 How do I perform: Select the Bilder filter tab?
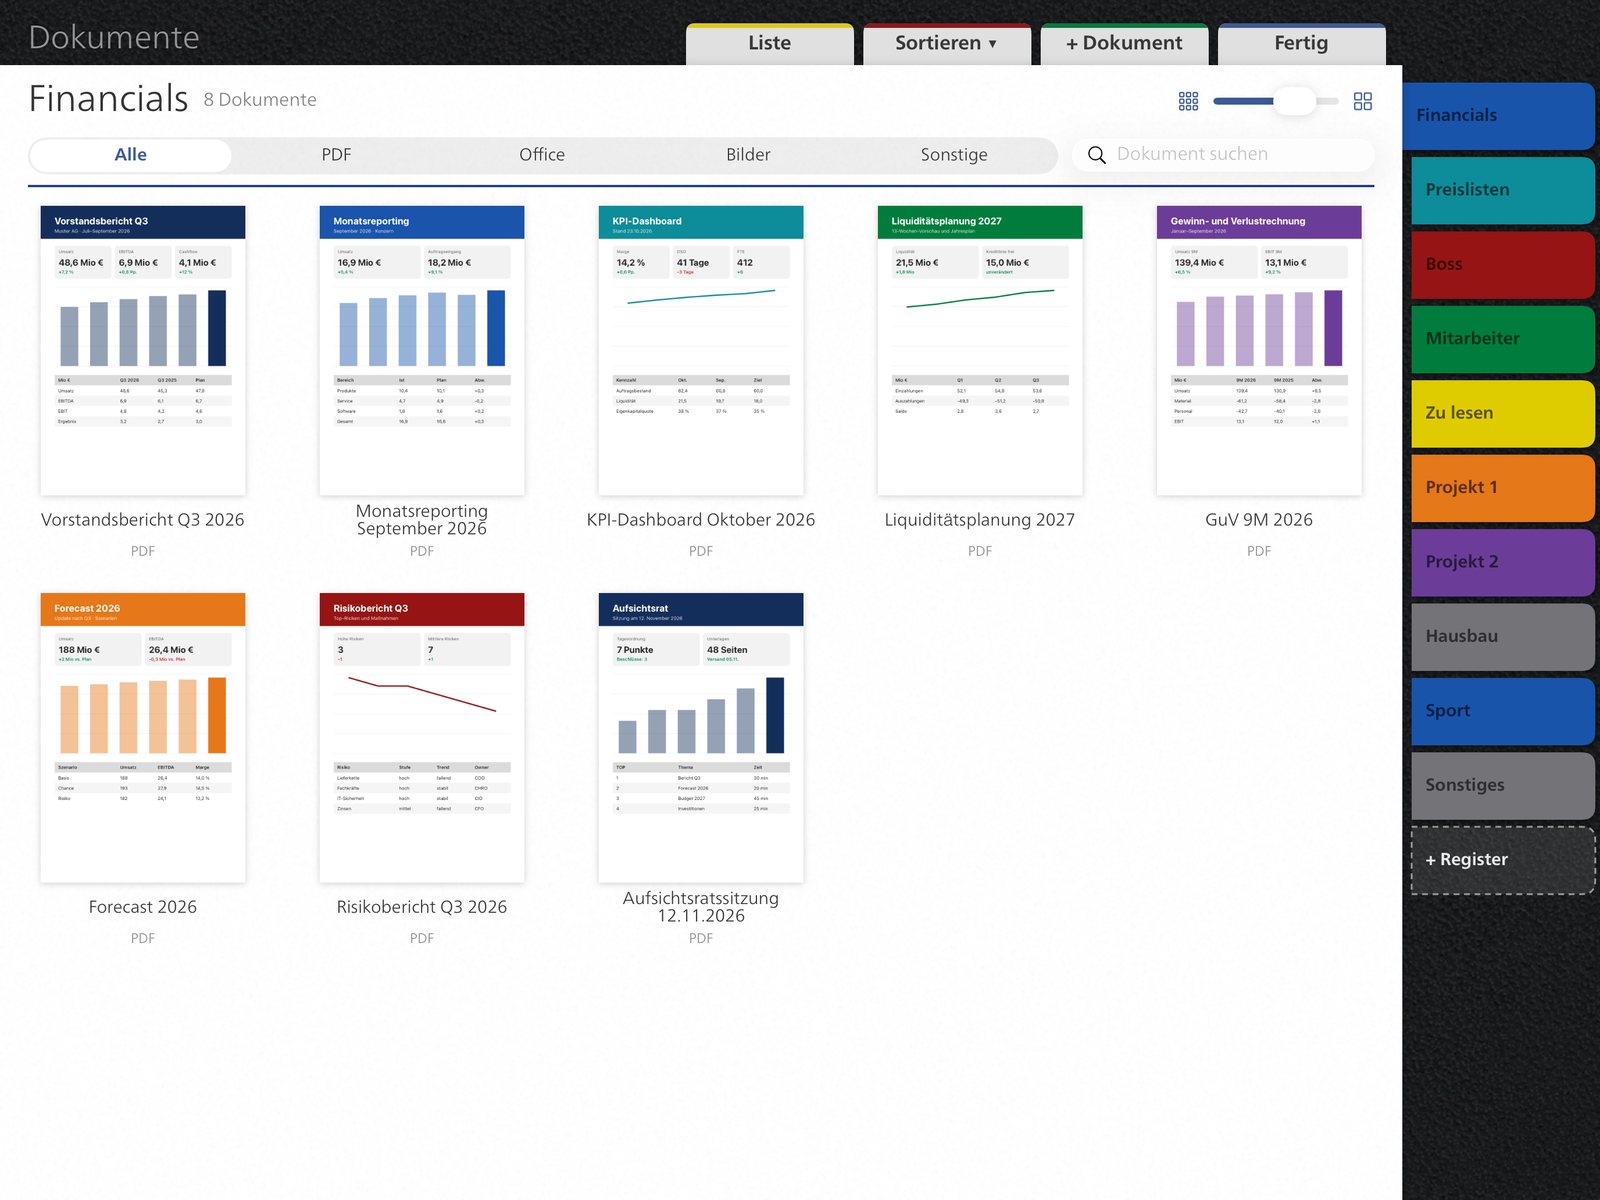(748, 155)
